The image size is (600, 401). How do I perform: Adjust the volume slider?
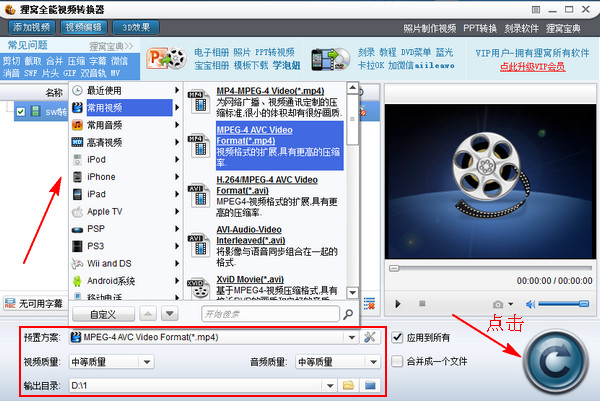pos(563,304)
